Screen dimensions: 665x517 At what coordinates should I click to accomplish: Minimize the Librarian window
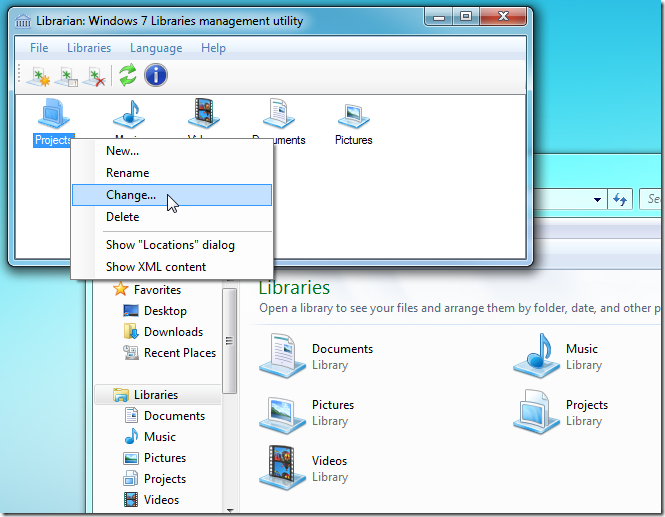(x=439, y=17)
